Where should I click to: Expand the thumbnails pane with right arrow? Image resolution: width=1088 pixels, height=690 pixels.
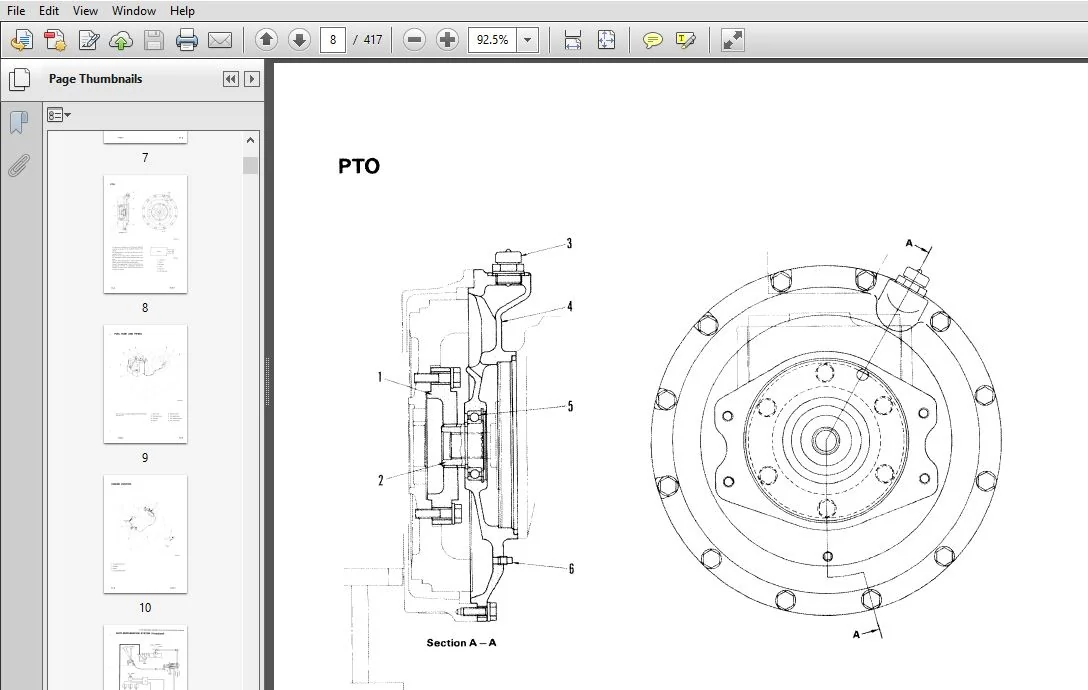point(252,79)
